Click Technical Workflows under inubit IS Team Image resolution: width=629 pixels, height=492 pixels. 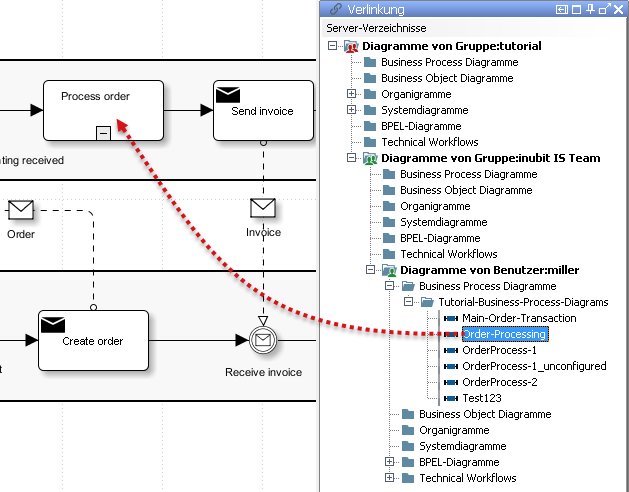(449, 254)
